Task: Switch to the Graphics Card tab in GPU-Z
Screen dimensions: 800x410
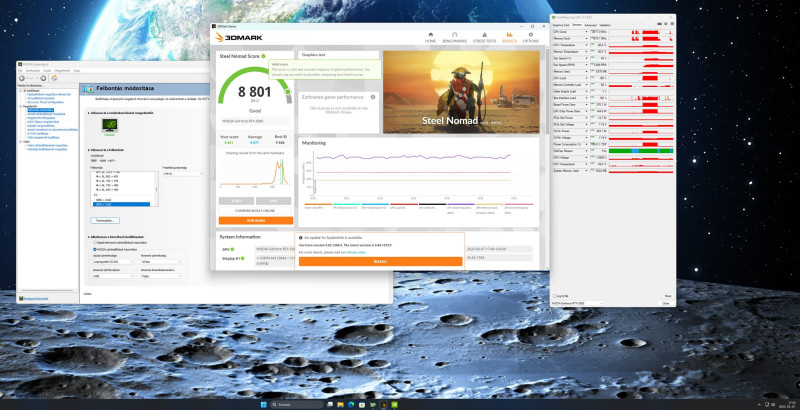Action: pos(561,25)
